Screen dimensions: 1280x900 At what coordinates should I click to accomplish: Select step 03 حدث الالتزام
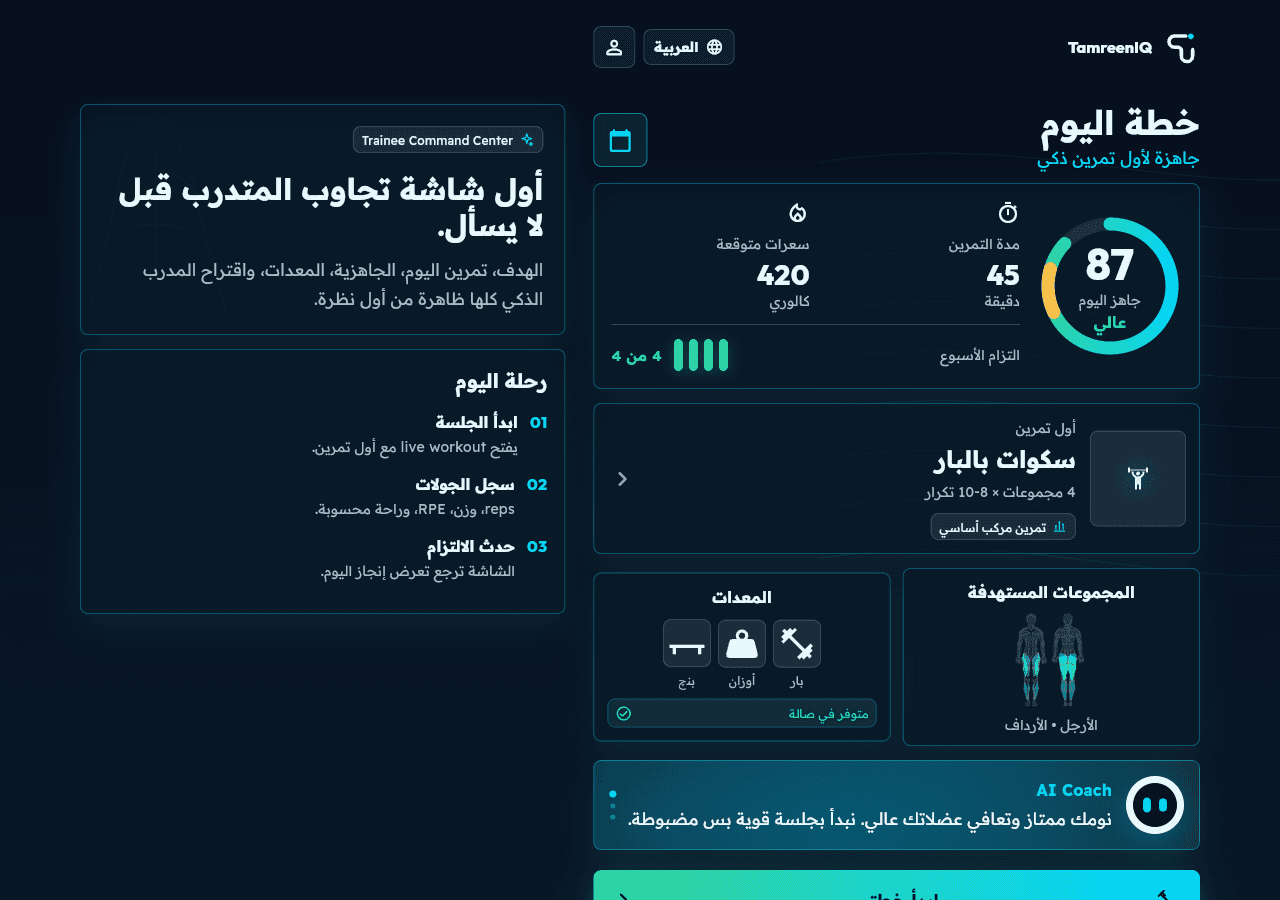(433, 558)
